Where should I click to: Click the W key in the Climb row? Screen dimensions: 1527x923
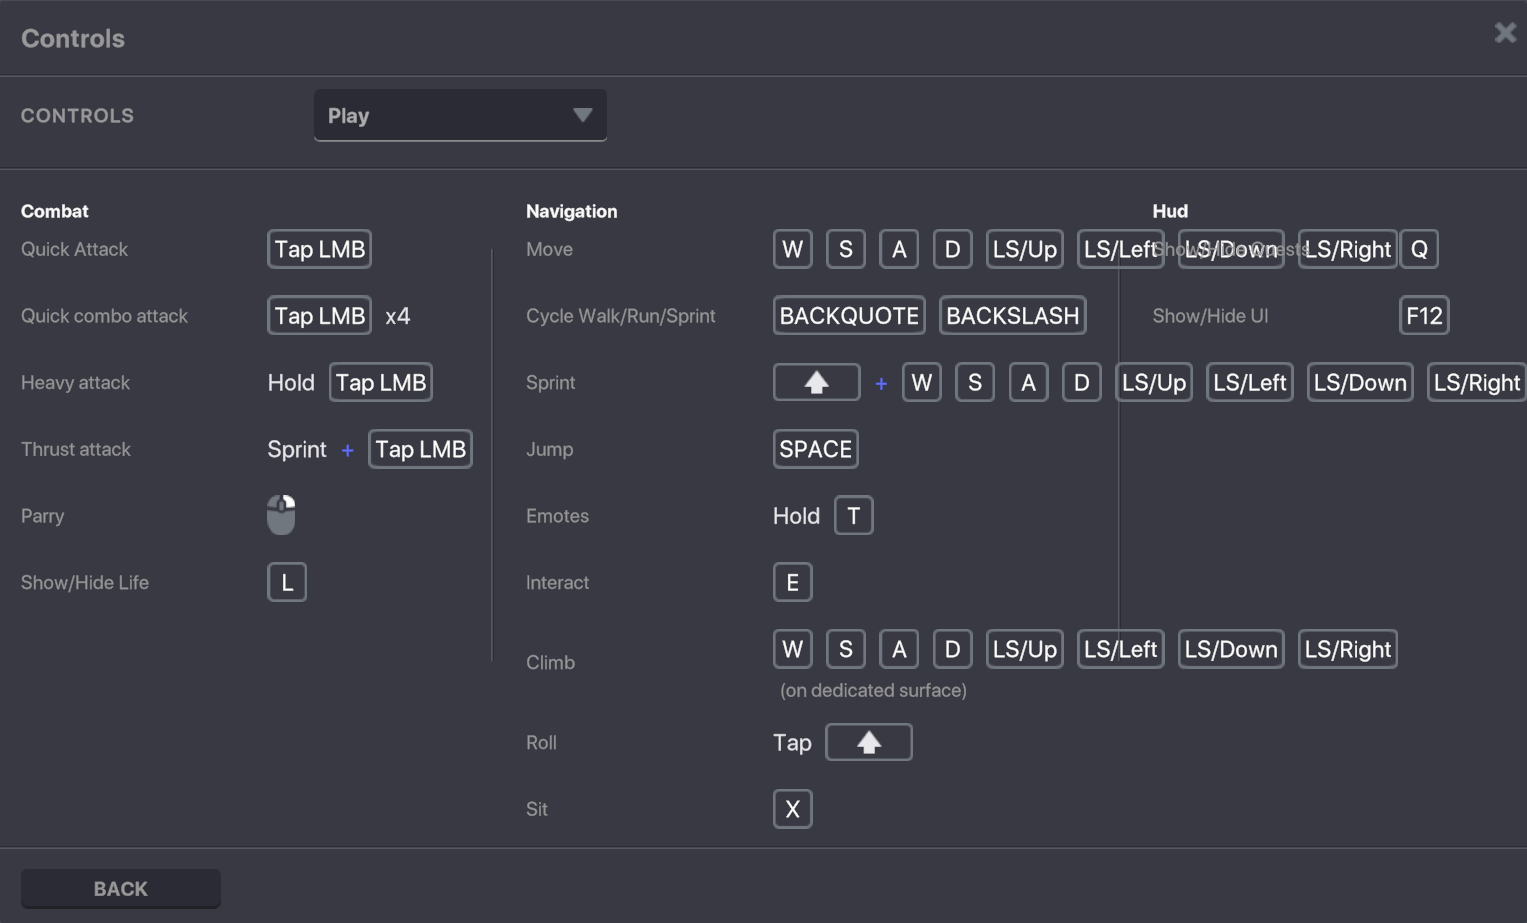[x=792, y=649]
